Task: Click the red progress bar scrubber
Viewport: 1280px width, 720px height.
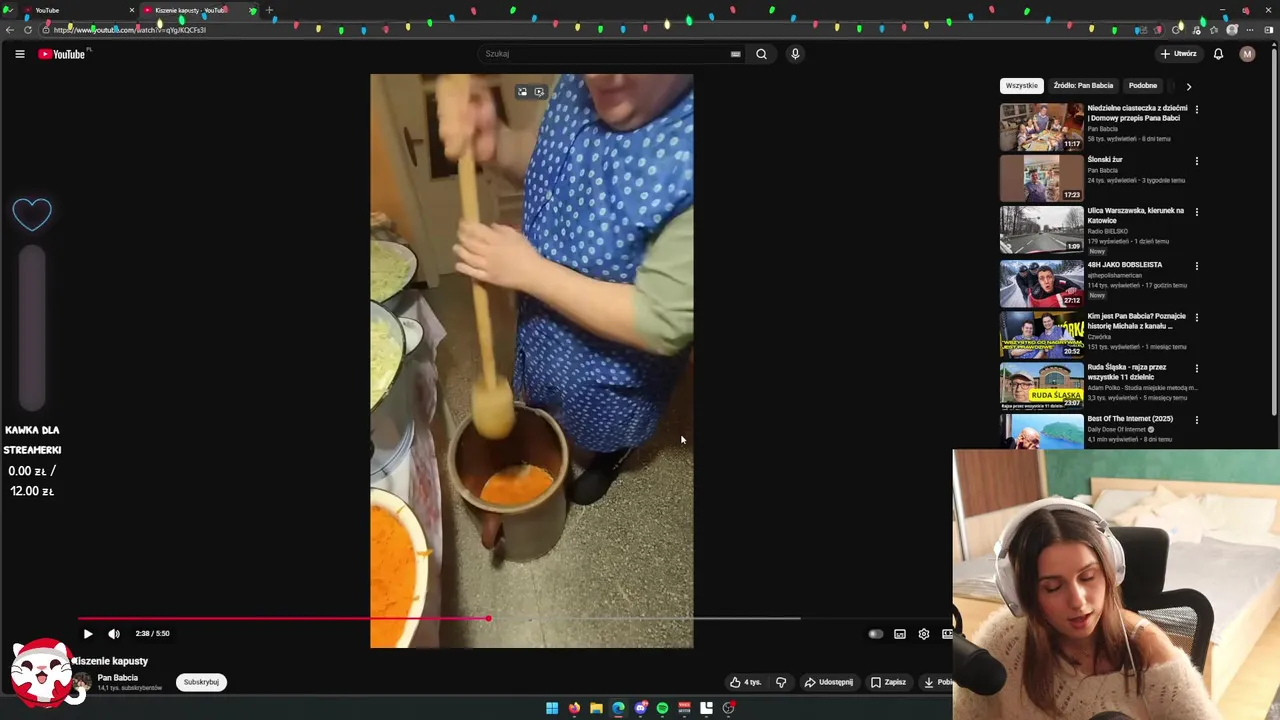Action: coord(488,619)
